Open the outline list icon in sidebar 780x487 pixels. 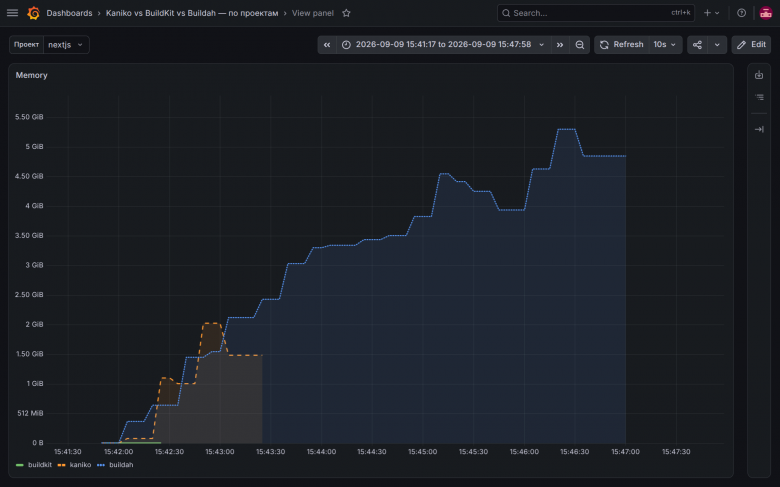pos(759,97)
